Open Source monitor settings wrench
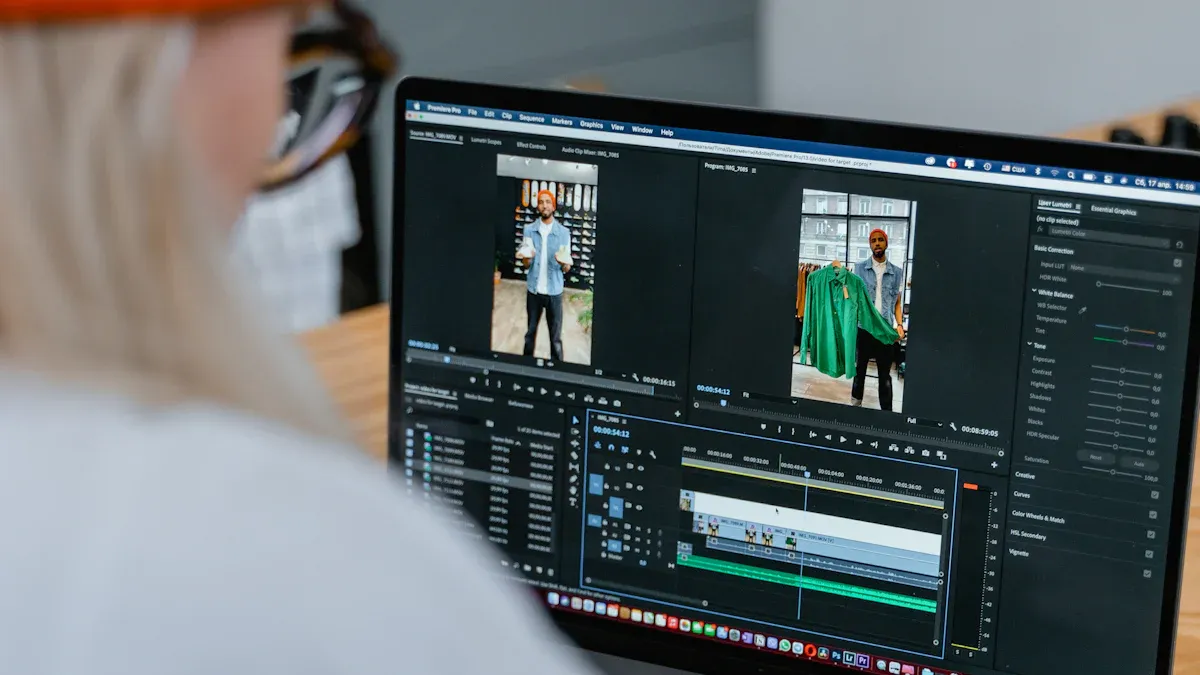 click(x=635, y=377)
